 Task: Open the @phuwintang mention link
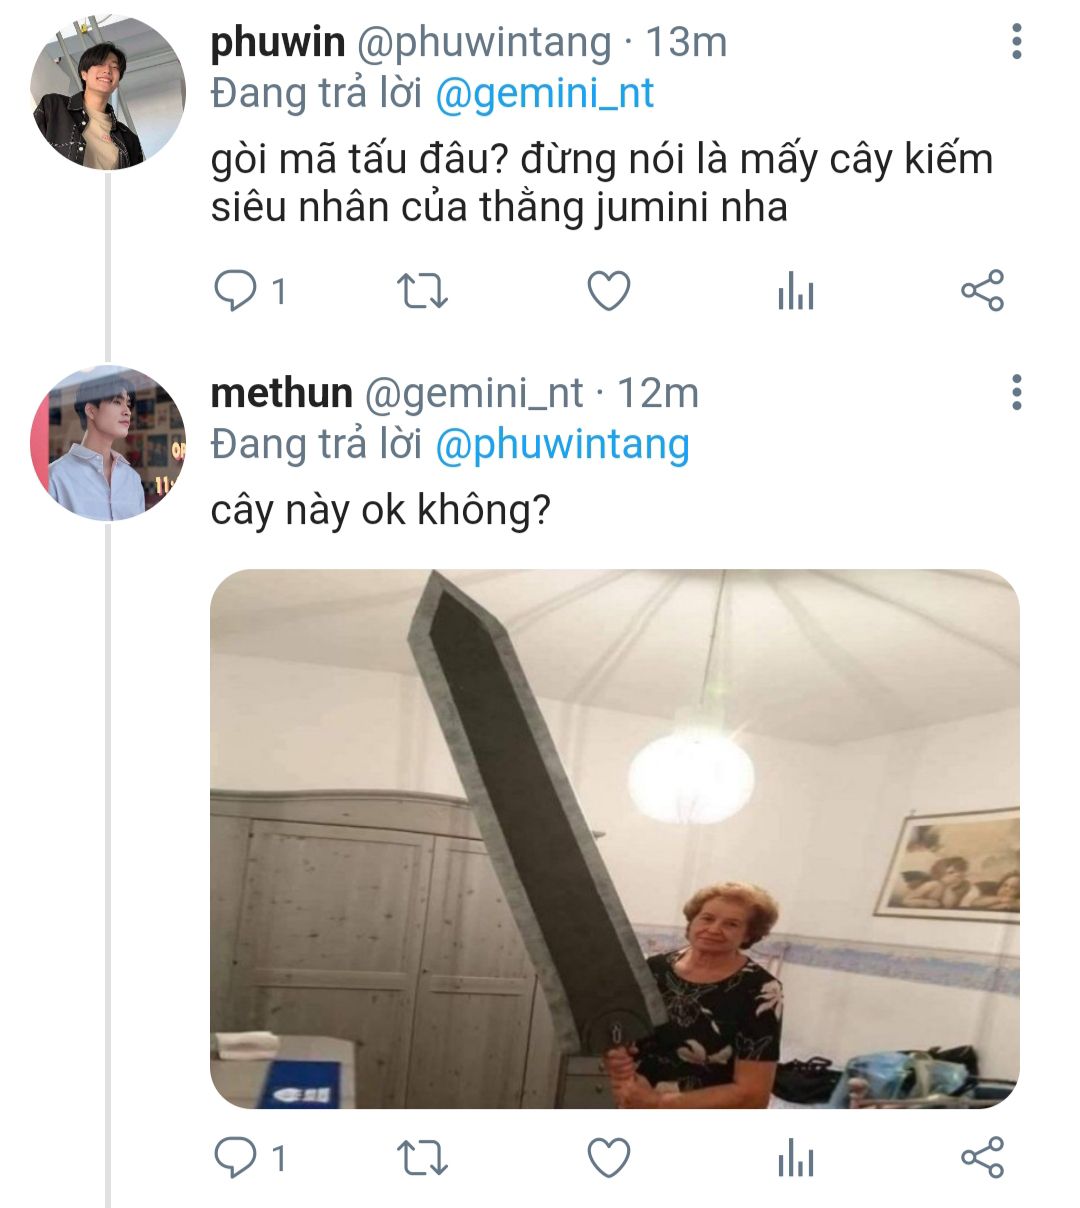(562, 445)
